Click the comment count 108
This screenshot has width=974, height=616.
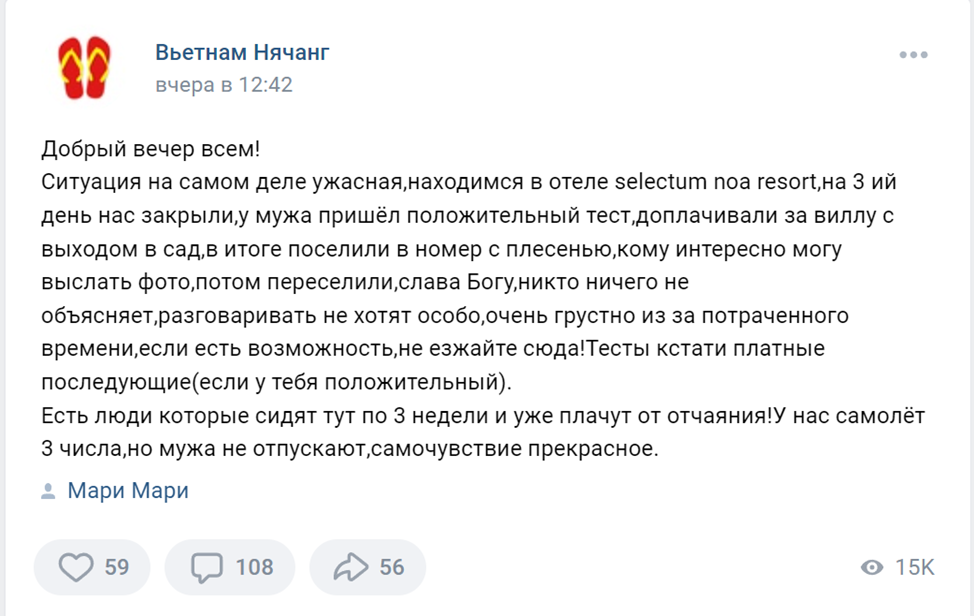(255, 567)
